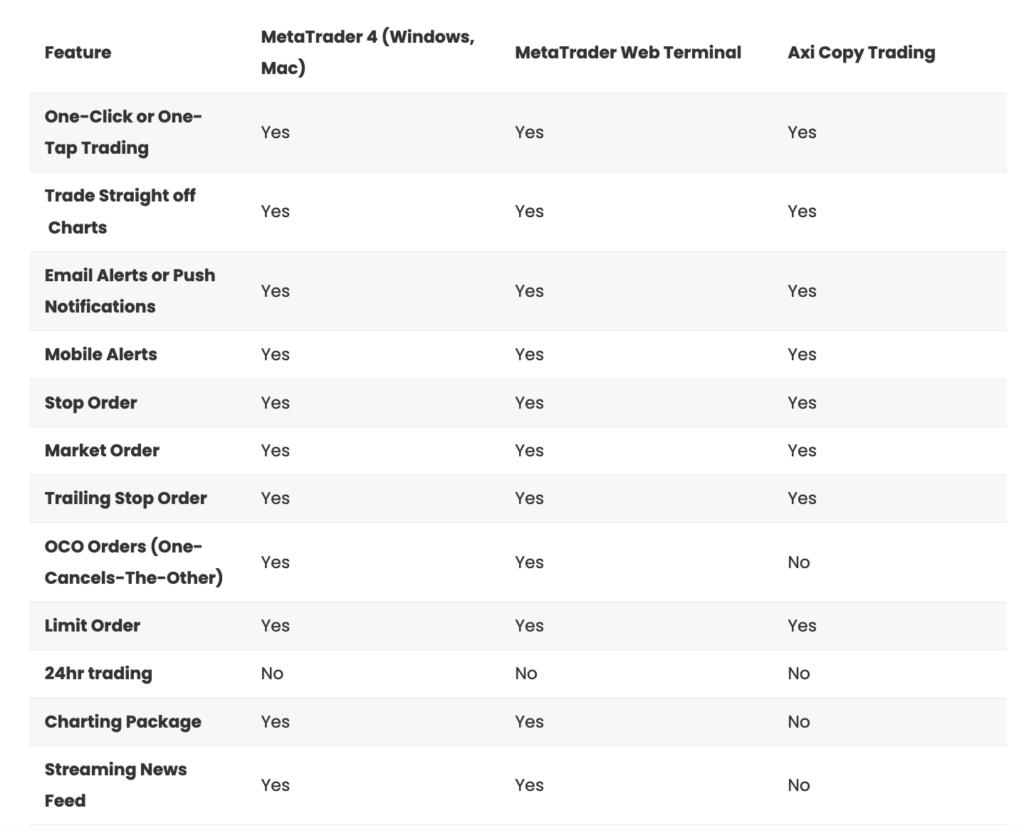The width and height of the screenshot is (1024, 833).
Task: Select the Trailing Stop Order label
Action: pyautogui.click(x=126, y=498)
